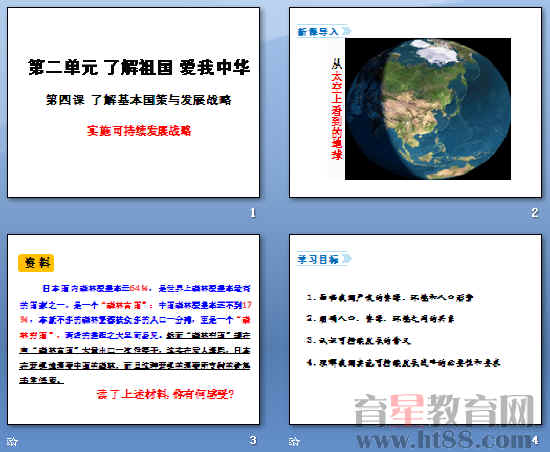Click the red text 实施可持续发展战略
This screenshot has height=452, width=550.
pyautogui.click(x=139, y=131)
